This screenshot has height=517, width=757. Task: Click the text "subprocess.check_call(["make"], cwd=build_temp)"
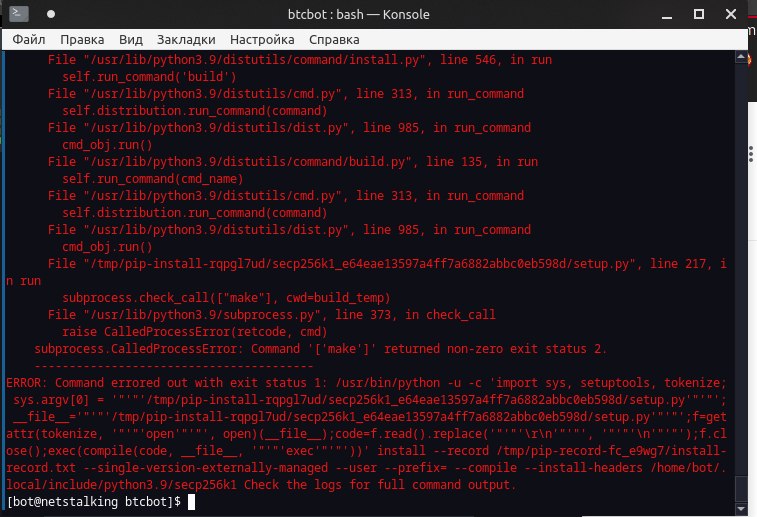pyautogui.click(x=226, y=297)
